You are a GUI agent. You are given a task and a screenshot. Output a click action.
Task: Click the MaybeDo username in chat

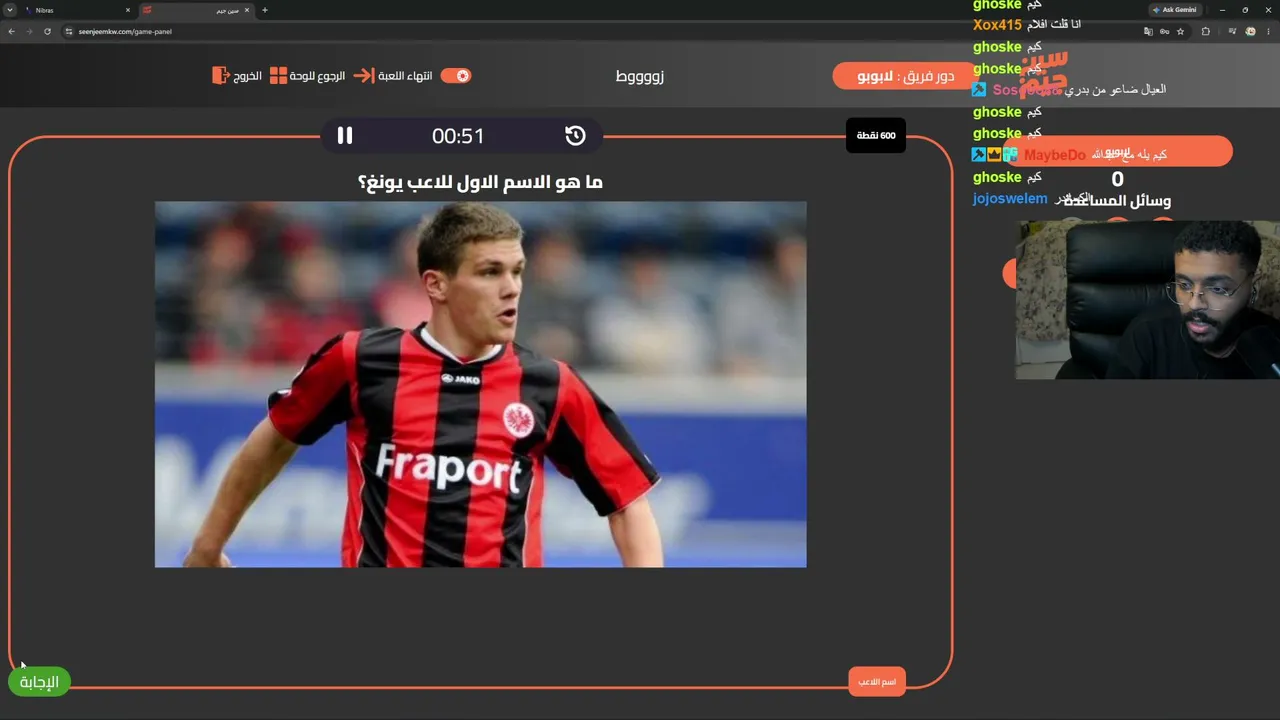click(1054, 155)
